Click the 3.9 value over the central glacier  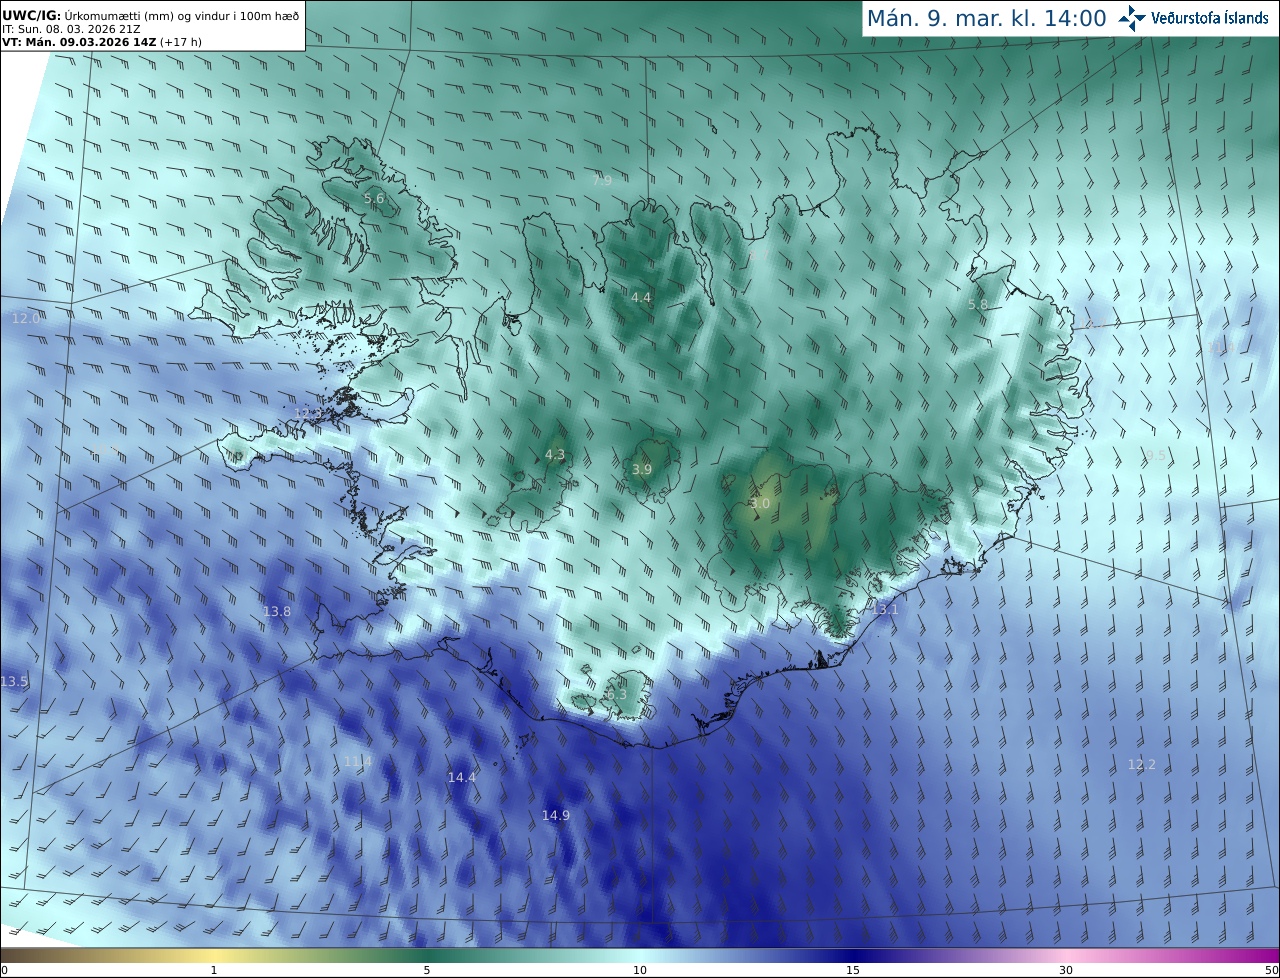coord(642,470)
